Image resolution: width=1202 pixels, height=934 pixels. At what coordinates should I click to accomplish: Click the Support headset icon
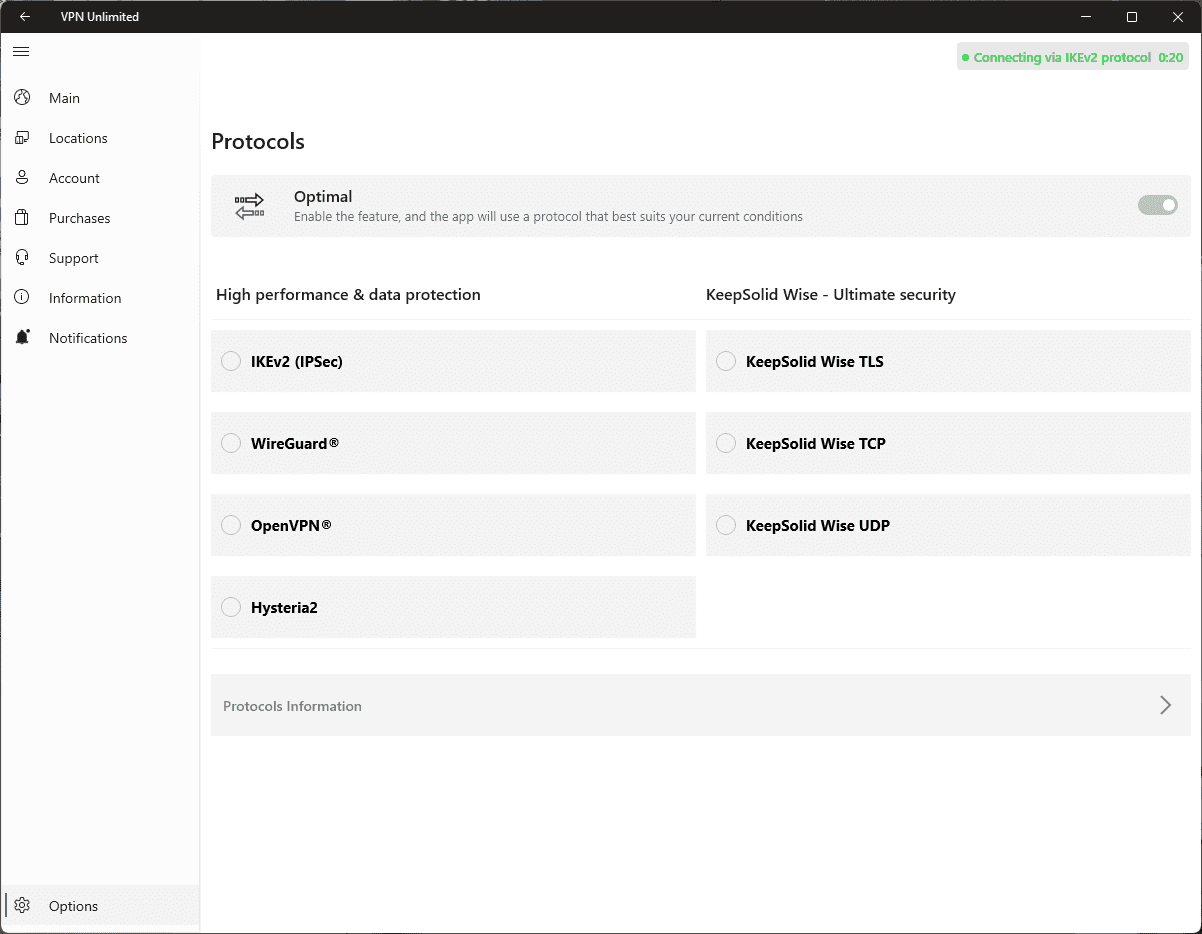(x=22, y=258)
